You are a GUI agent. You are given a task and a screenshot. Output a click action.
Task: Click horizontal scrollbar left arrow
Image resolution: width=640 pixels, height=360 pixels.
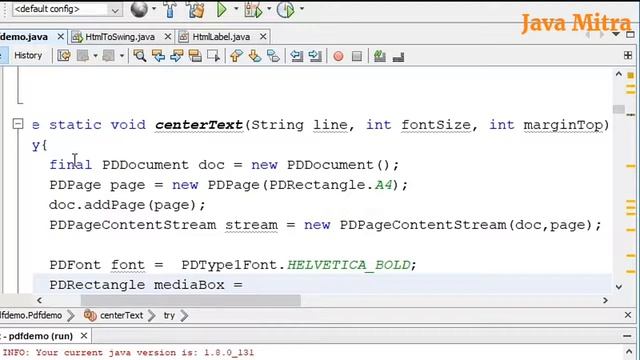click(39, 300)
